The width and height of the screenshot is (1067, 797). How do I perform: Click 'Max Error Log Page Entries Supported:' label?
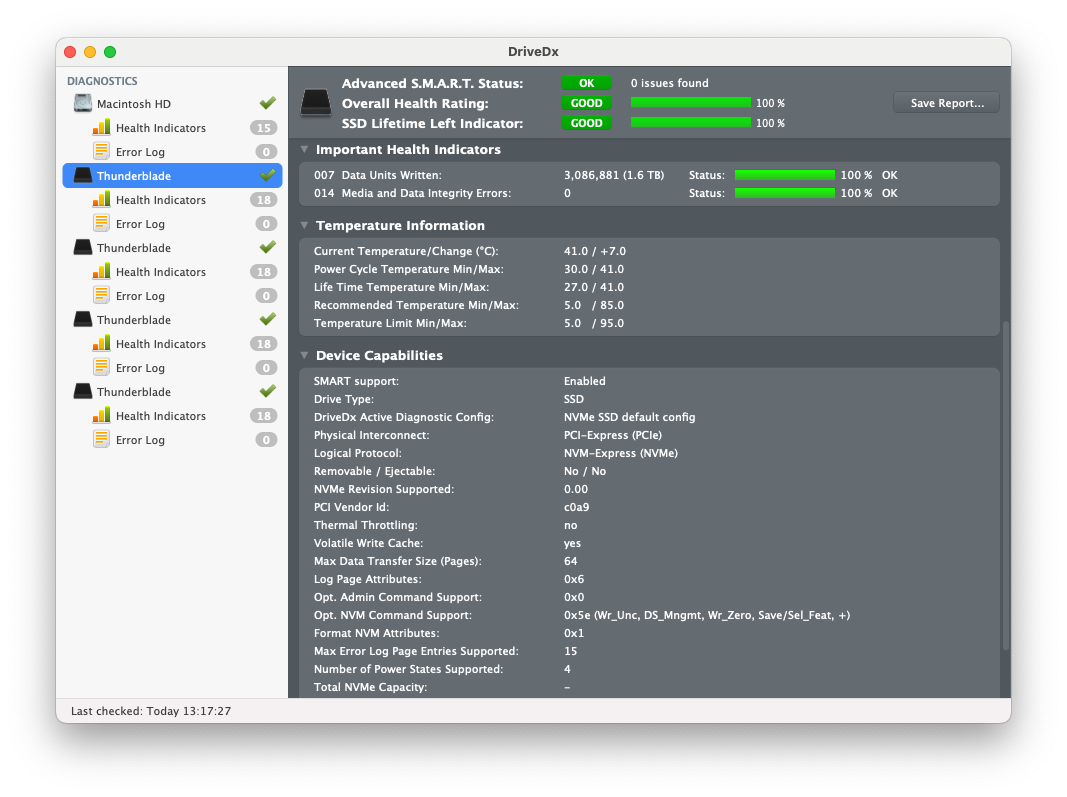(x=416, y=651)
